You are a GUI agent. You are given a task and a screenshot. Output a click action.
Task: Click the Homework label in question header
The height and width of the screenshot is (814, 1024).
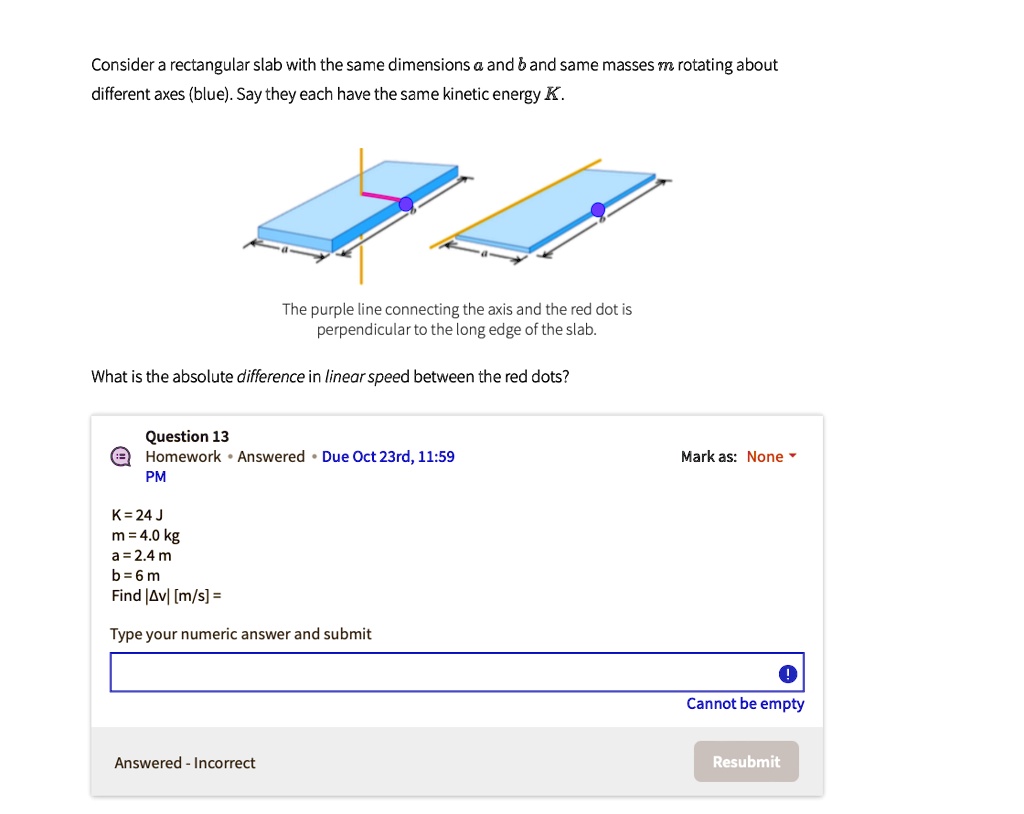click(183, 456)
